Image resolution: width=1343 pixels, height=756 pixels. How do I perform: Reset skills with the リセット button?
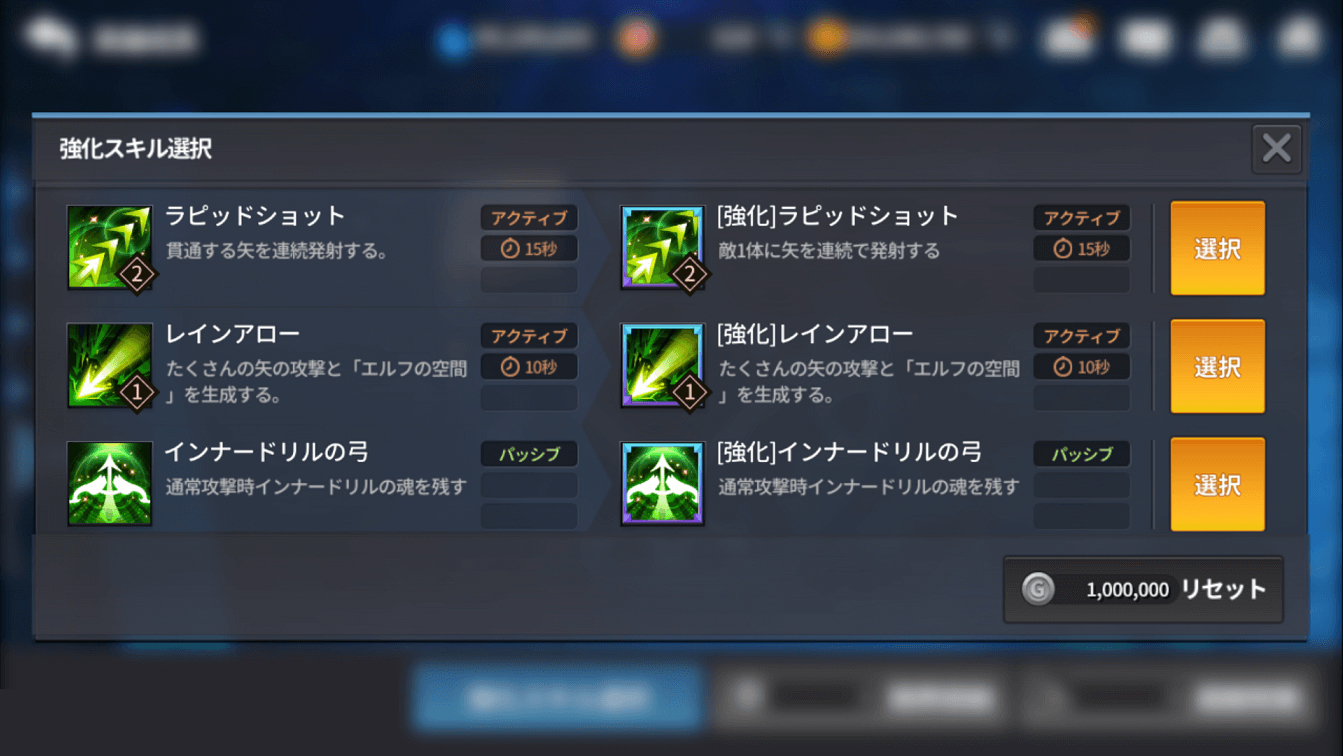[x=1143, y=589]
